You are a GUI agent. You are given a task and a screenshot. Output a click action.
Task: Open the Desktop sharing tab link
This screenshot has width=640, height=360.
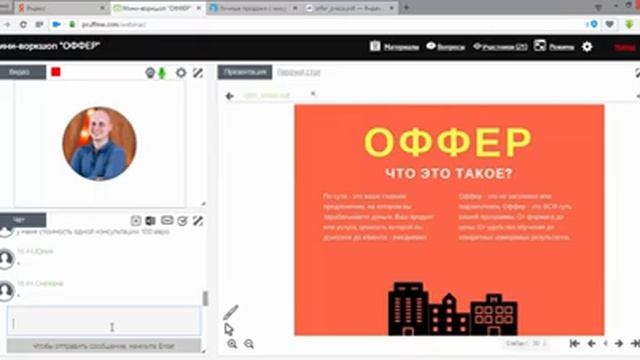[x=299, y=72]
